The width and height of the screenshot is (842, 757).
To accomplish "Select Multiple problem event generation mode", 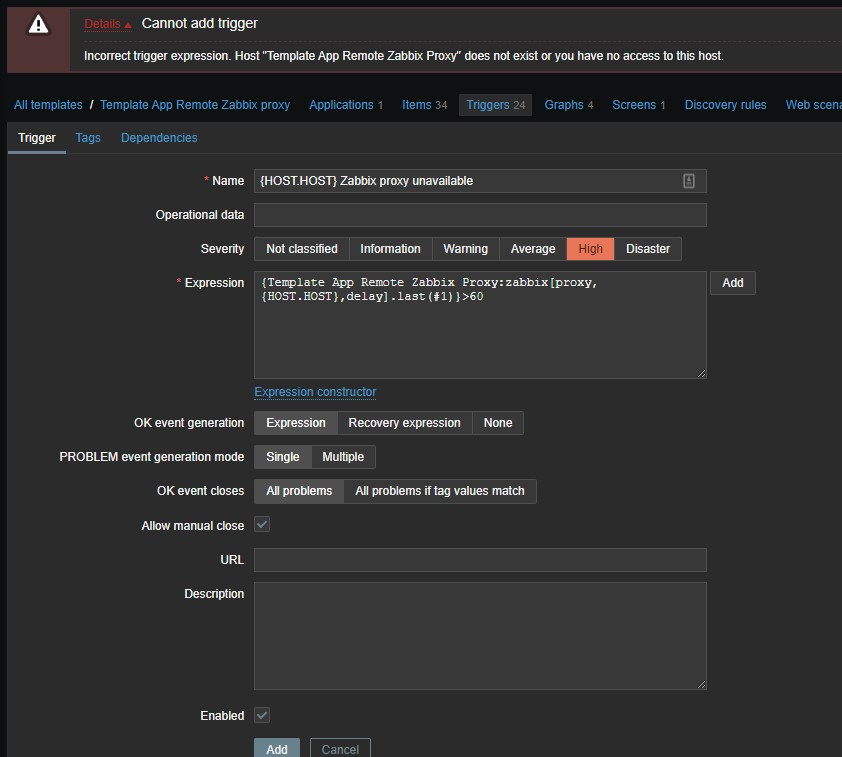I will click(x=343, y=457).
